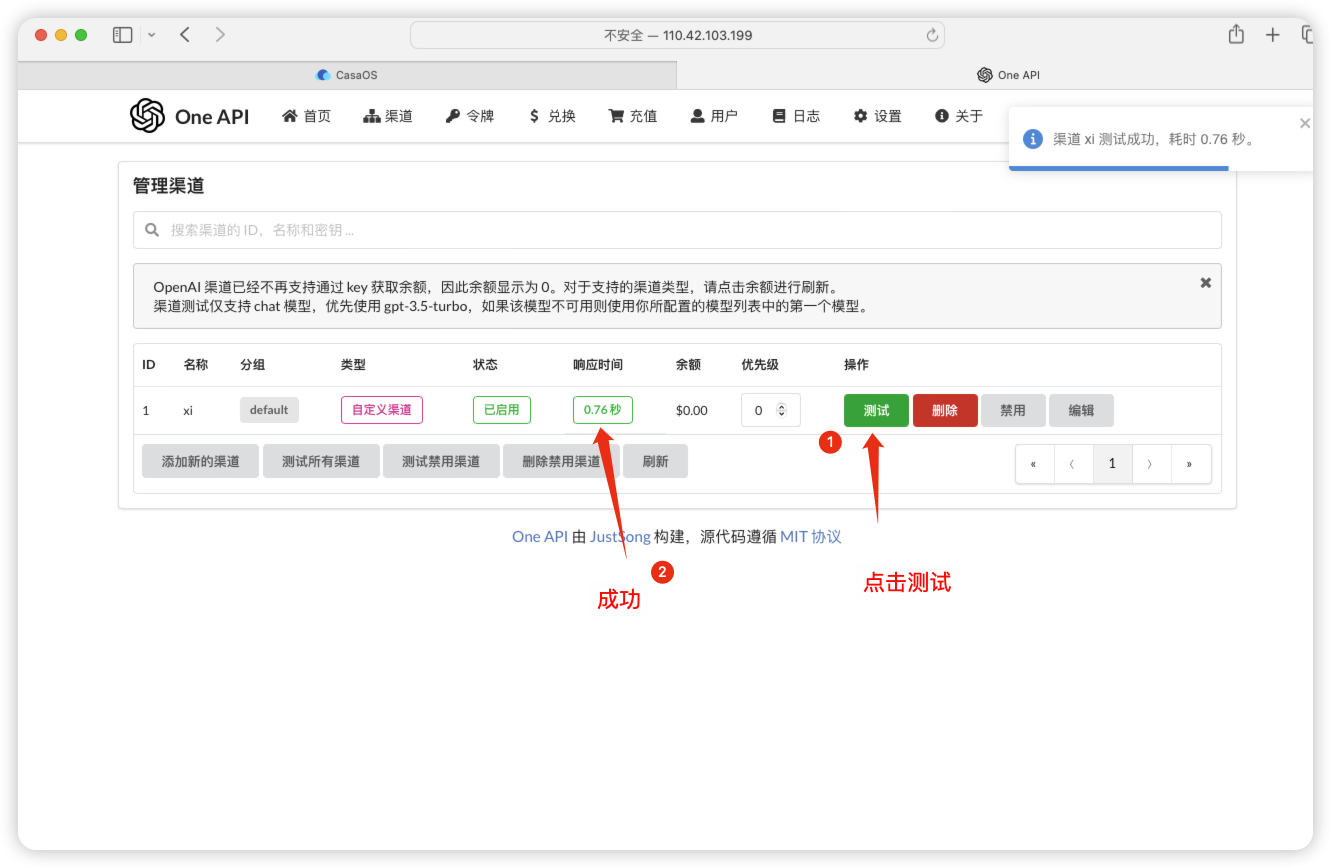Click the green 测试 button for xi
Image resolution: width=1331 pixels, height=868 pixels.
(x=876, y=410)
